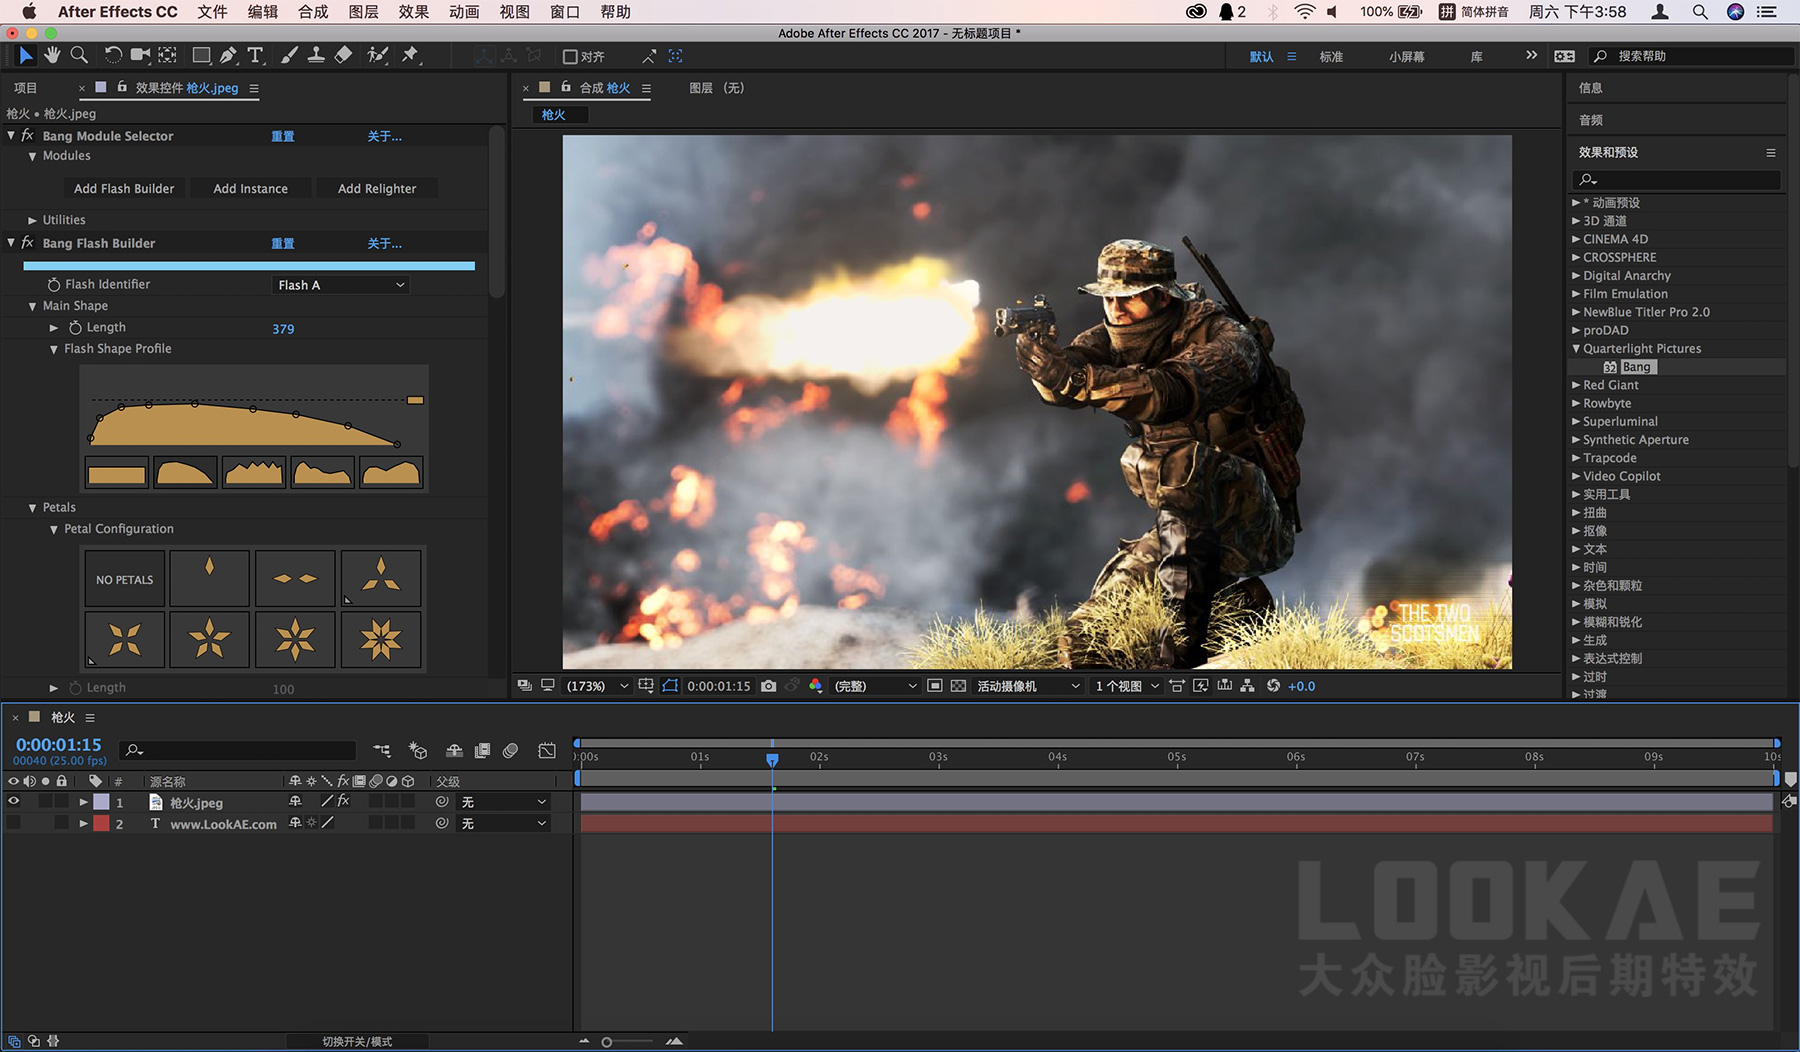Select the Pen tool
Image resolution: width=1800 pixels, height=1052 pixels.
[229, 55]
